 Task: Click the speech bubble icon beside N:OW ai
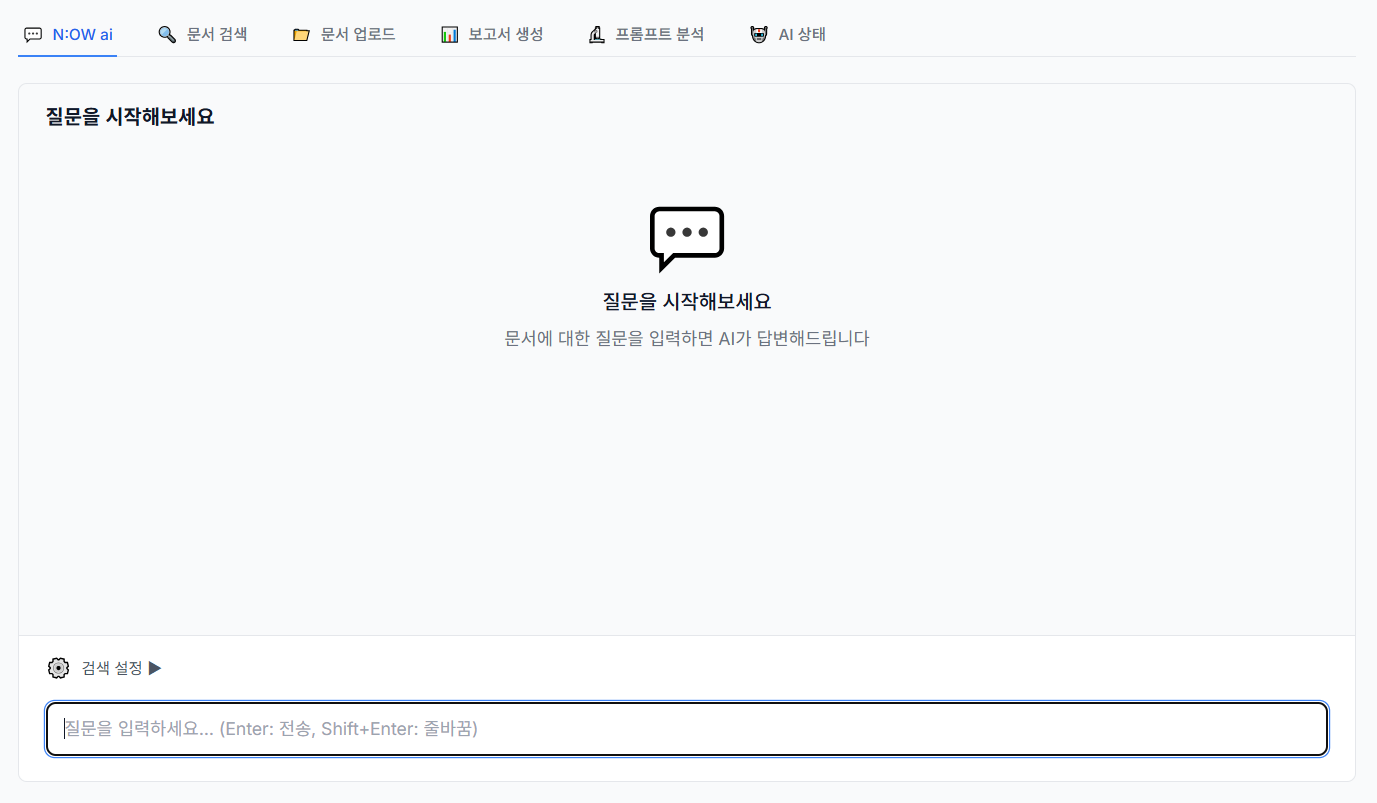(x=33, y=33)
